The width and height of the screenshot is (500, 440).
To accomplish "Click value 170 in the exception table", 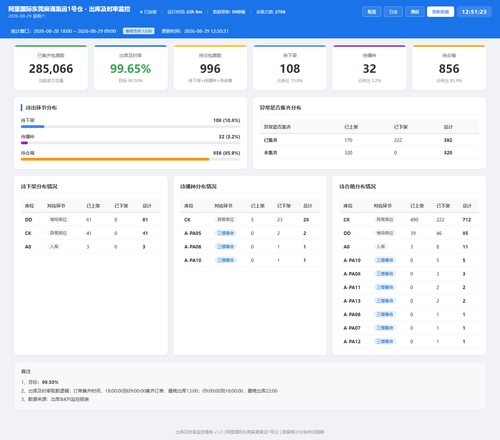I will click(x=348, y=140).
